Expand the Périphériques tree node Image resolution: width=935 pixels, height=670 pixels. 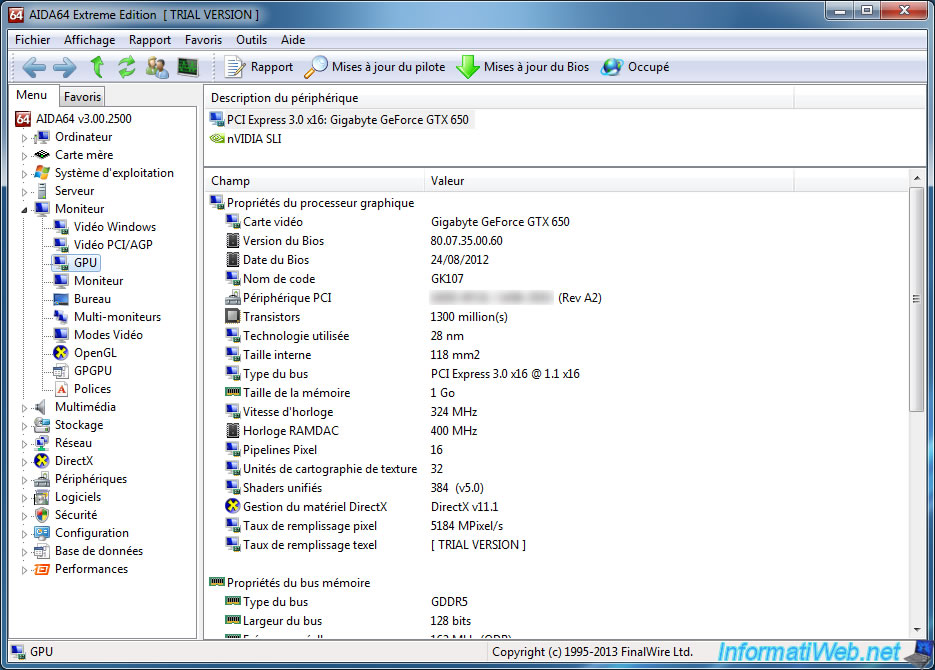[24, 480]
